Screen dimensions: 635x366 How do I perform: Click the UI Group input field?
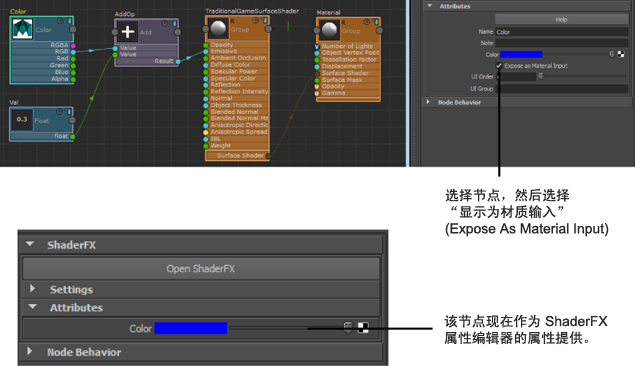(562, 89)
